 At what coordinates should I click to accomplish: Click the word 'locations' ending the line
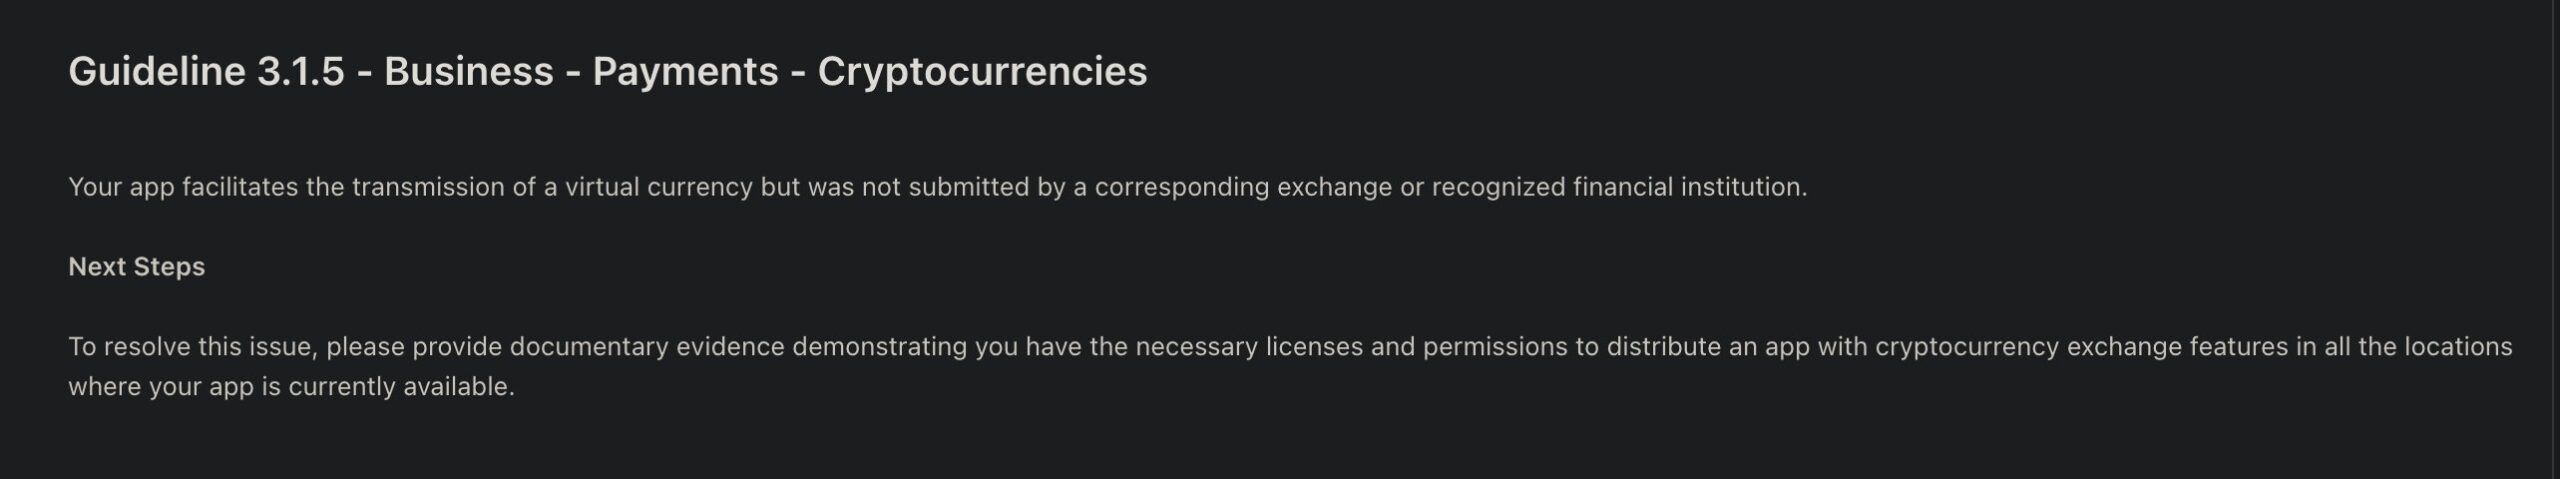click(x=2458, y=347)
